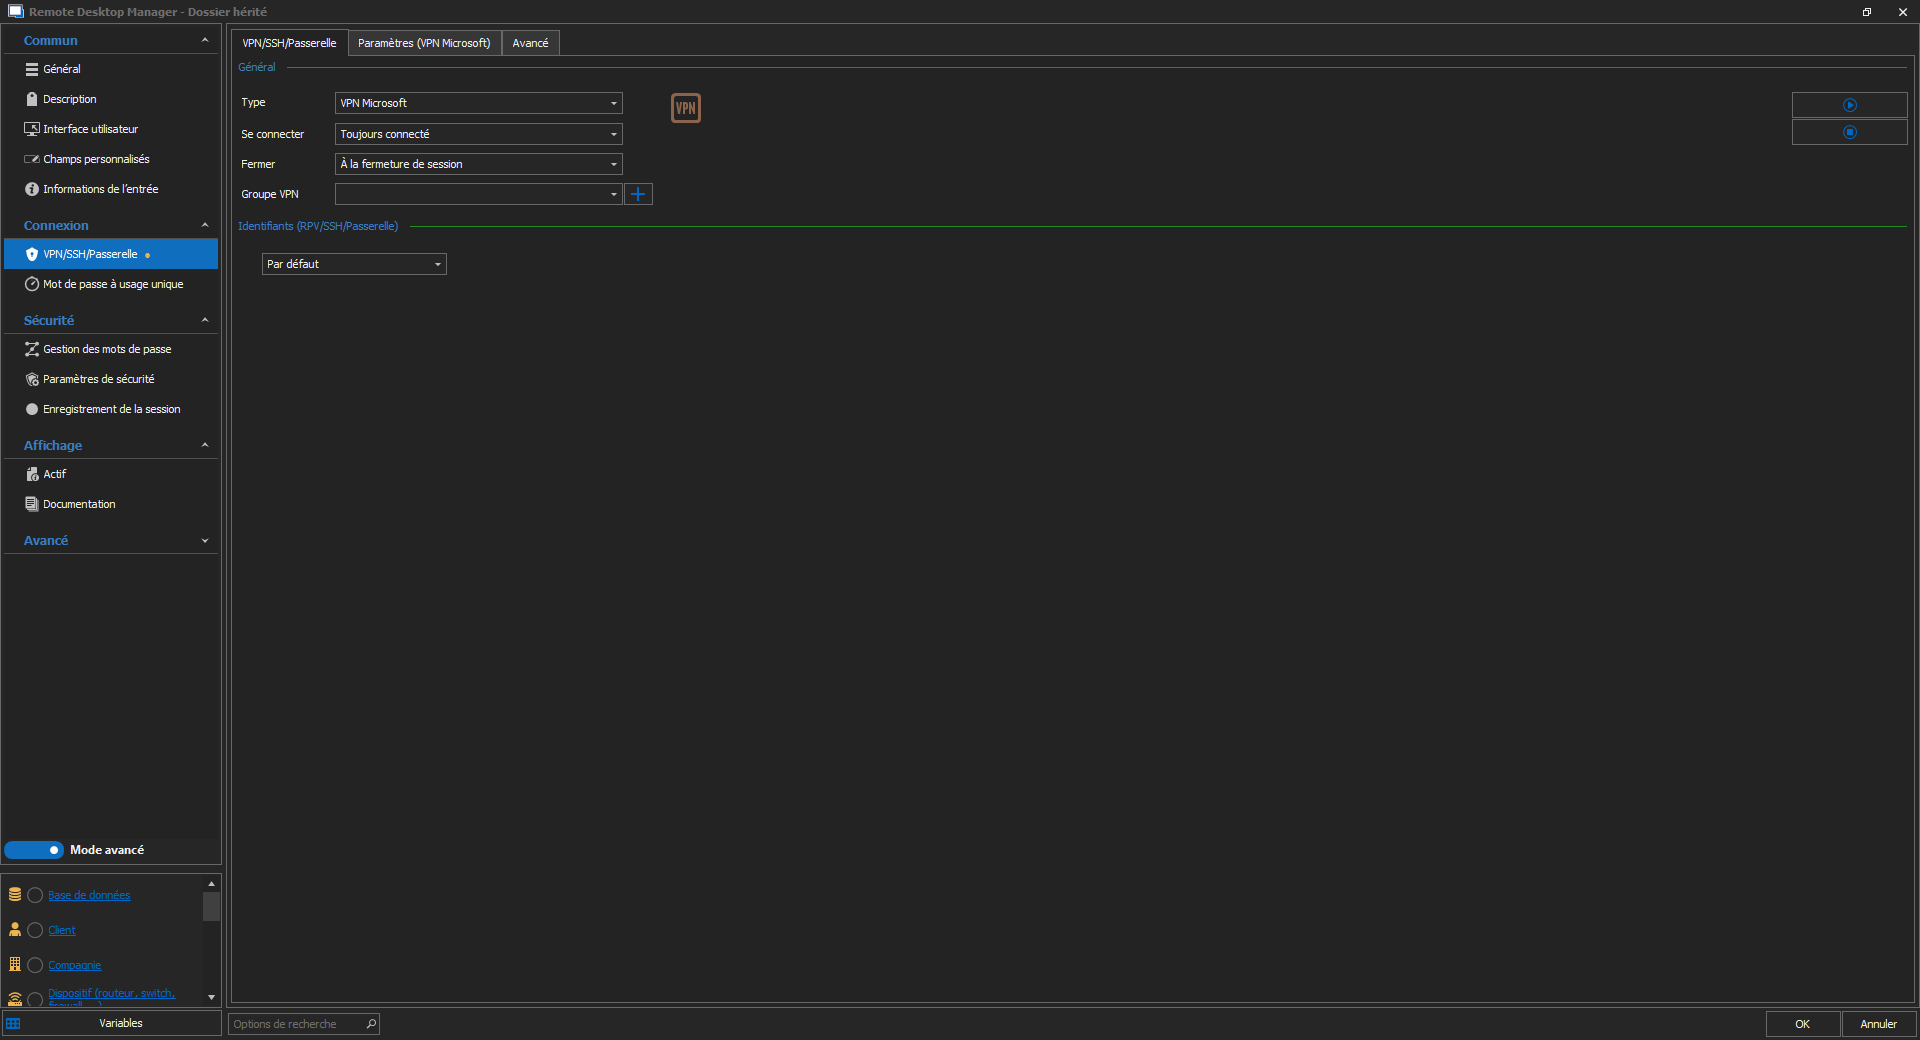Image resolution: width=1920 pixels, height=1040 pixels.
Task: Click the blue plus icon beside Groupe VPN
Action: click(x=638, y=194)
